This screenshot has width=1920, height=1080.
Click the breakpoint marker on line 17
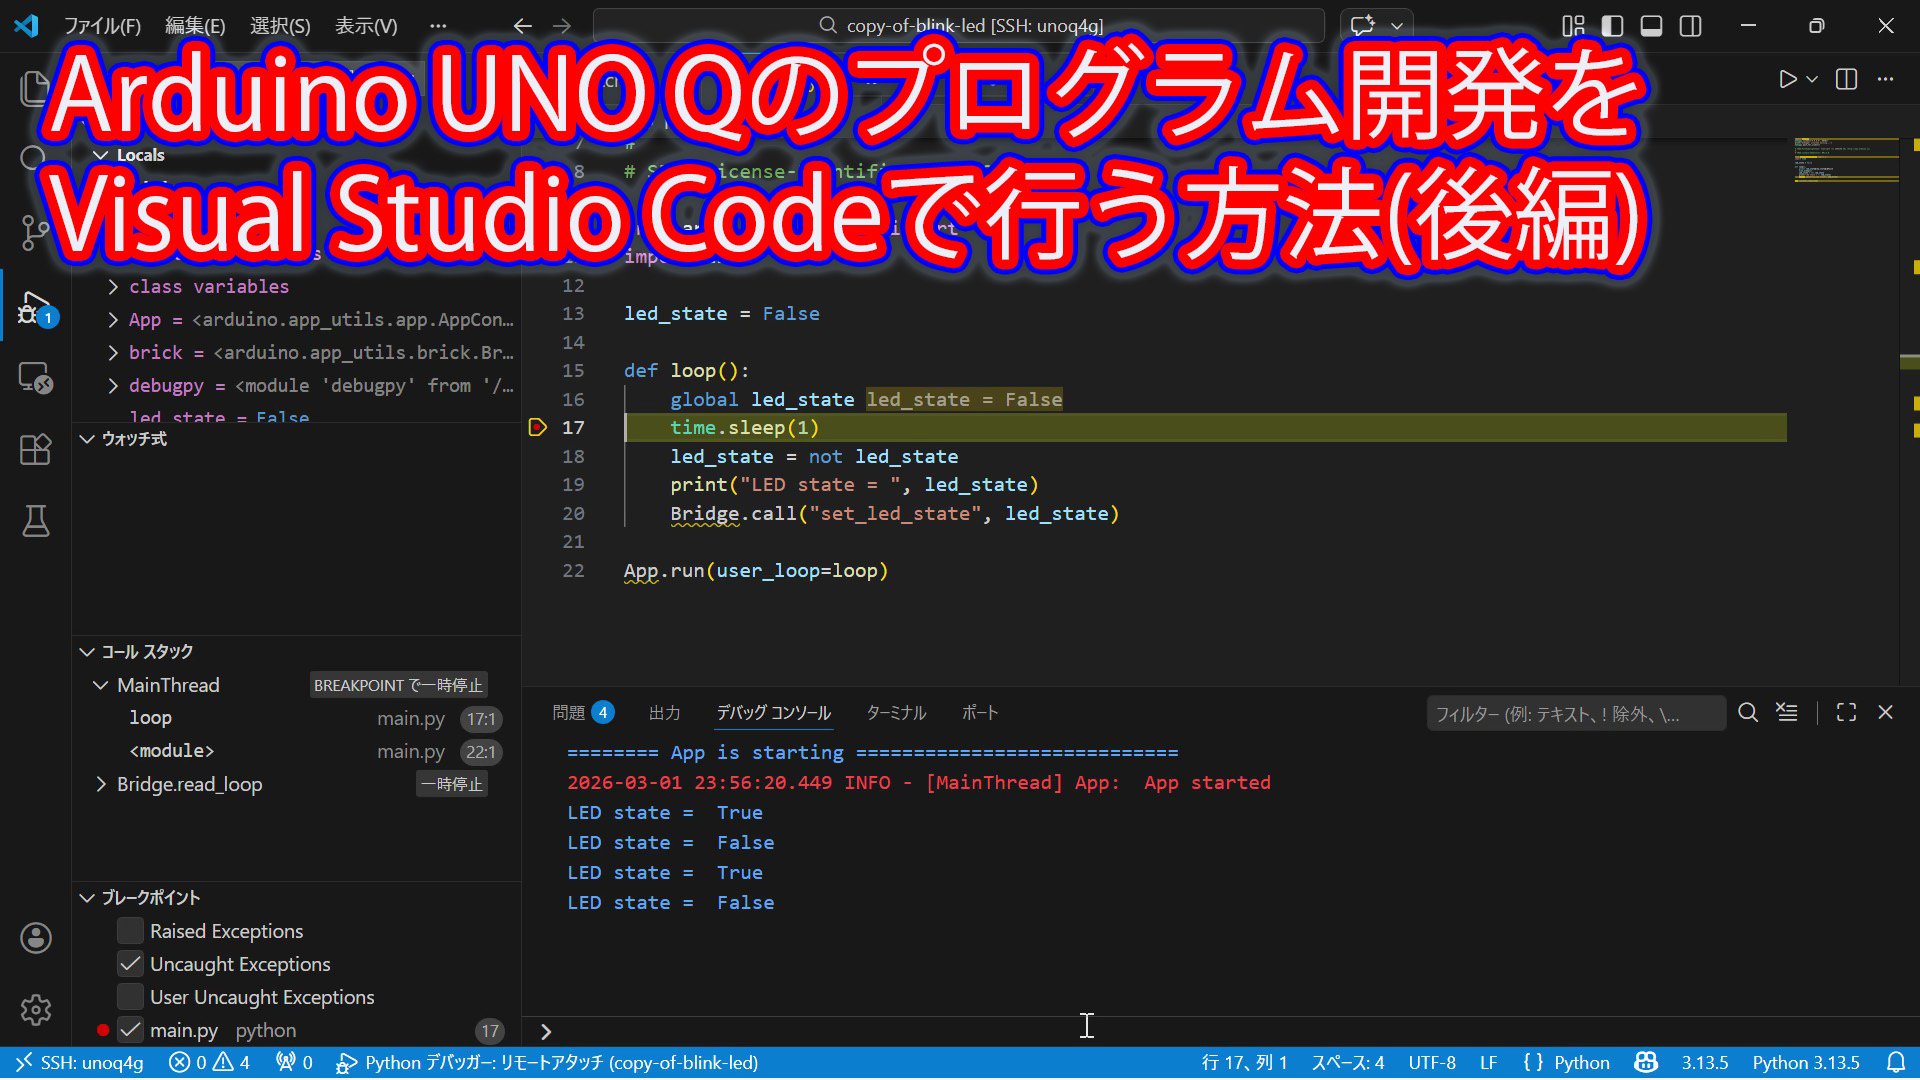pos(538,428)
